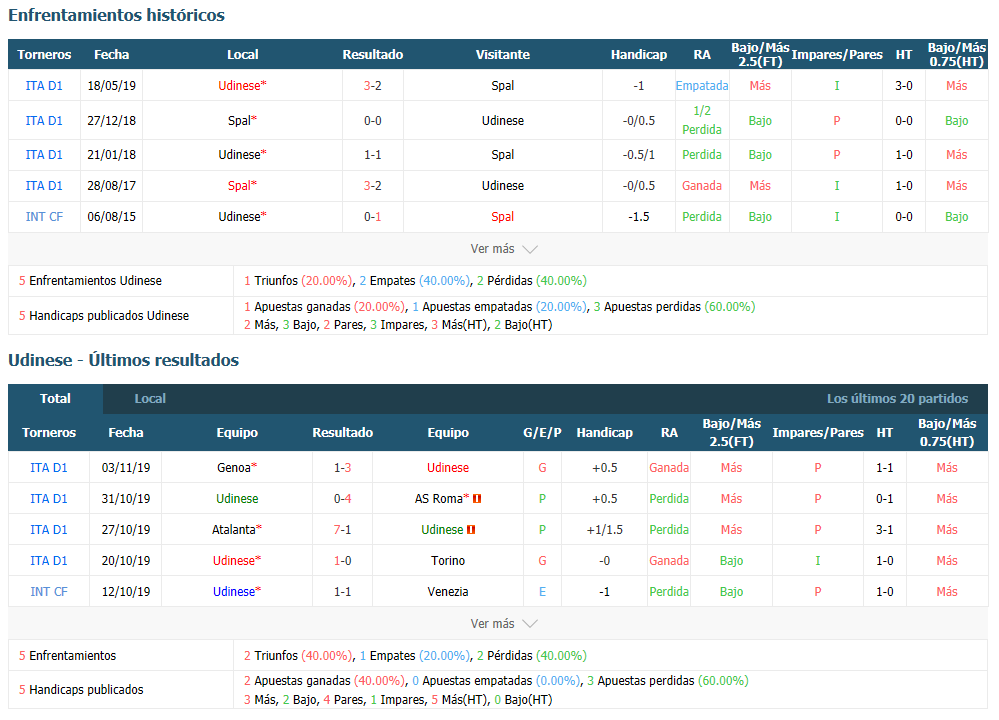This screenshot has height=720, width=999.
Task: Click the Handicap header in historical table
Action: tap(638, 55)
